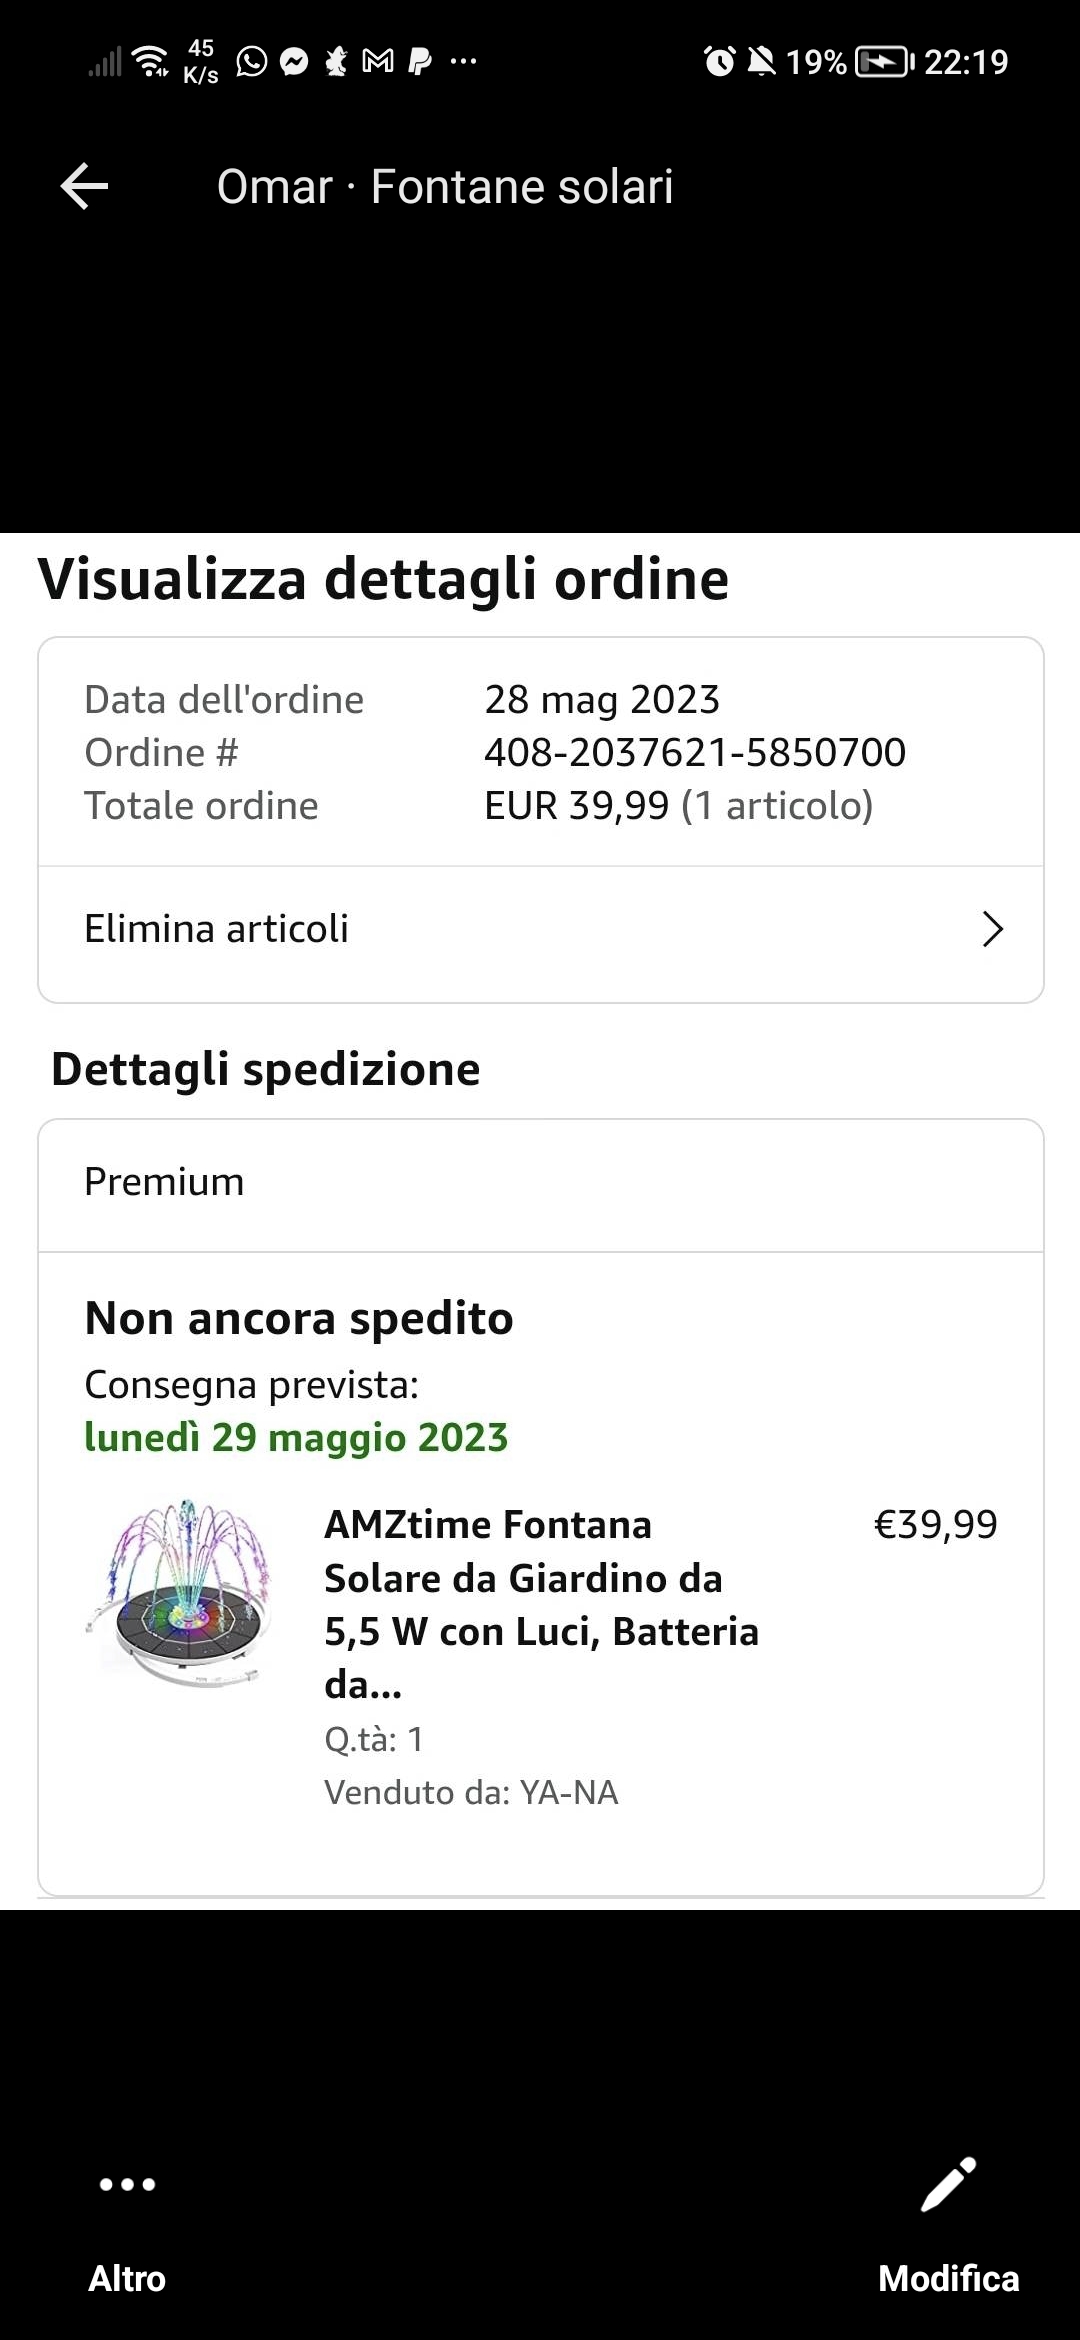This screenshot has width=1080, height=2340.
Task: Tap the solar fountain product thumbnail
Action: point(182,1591)
